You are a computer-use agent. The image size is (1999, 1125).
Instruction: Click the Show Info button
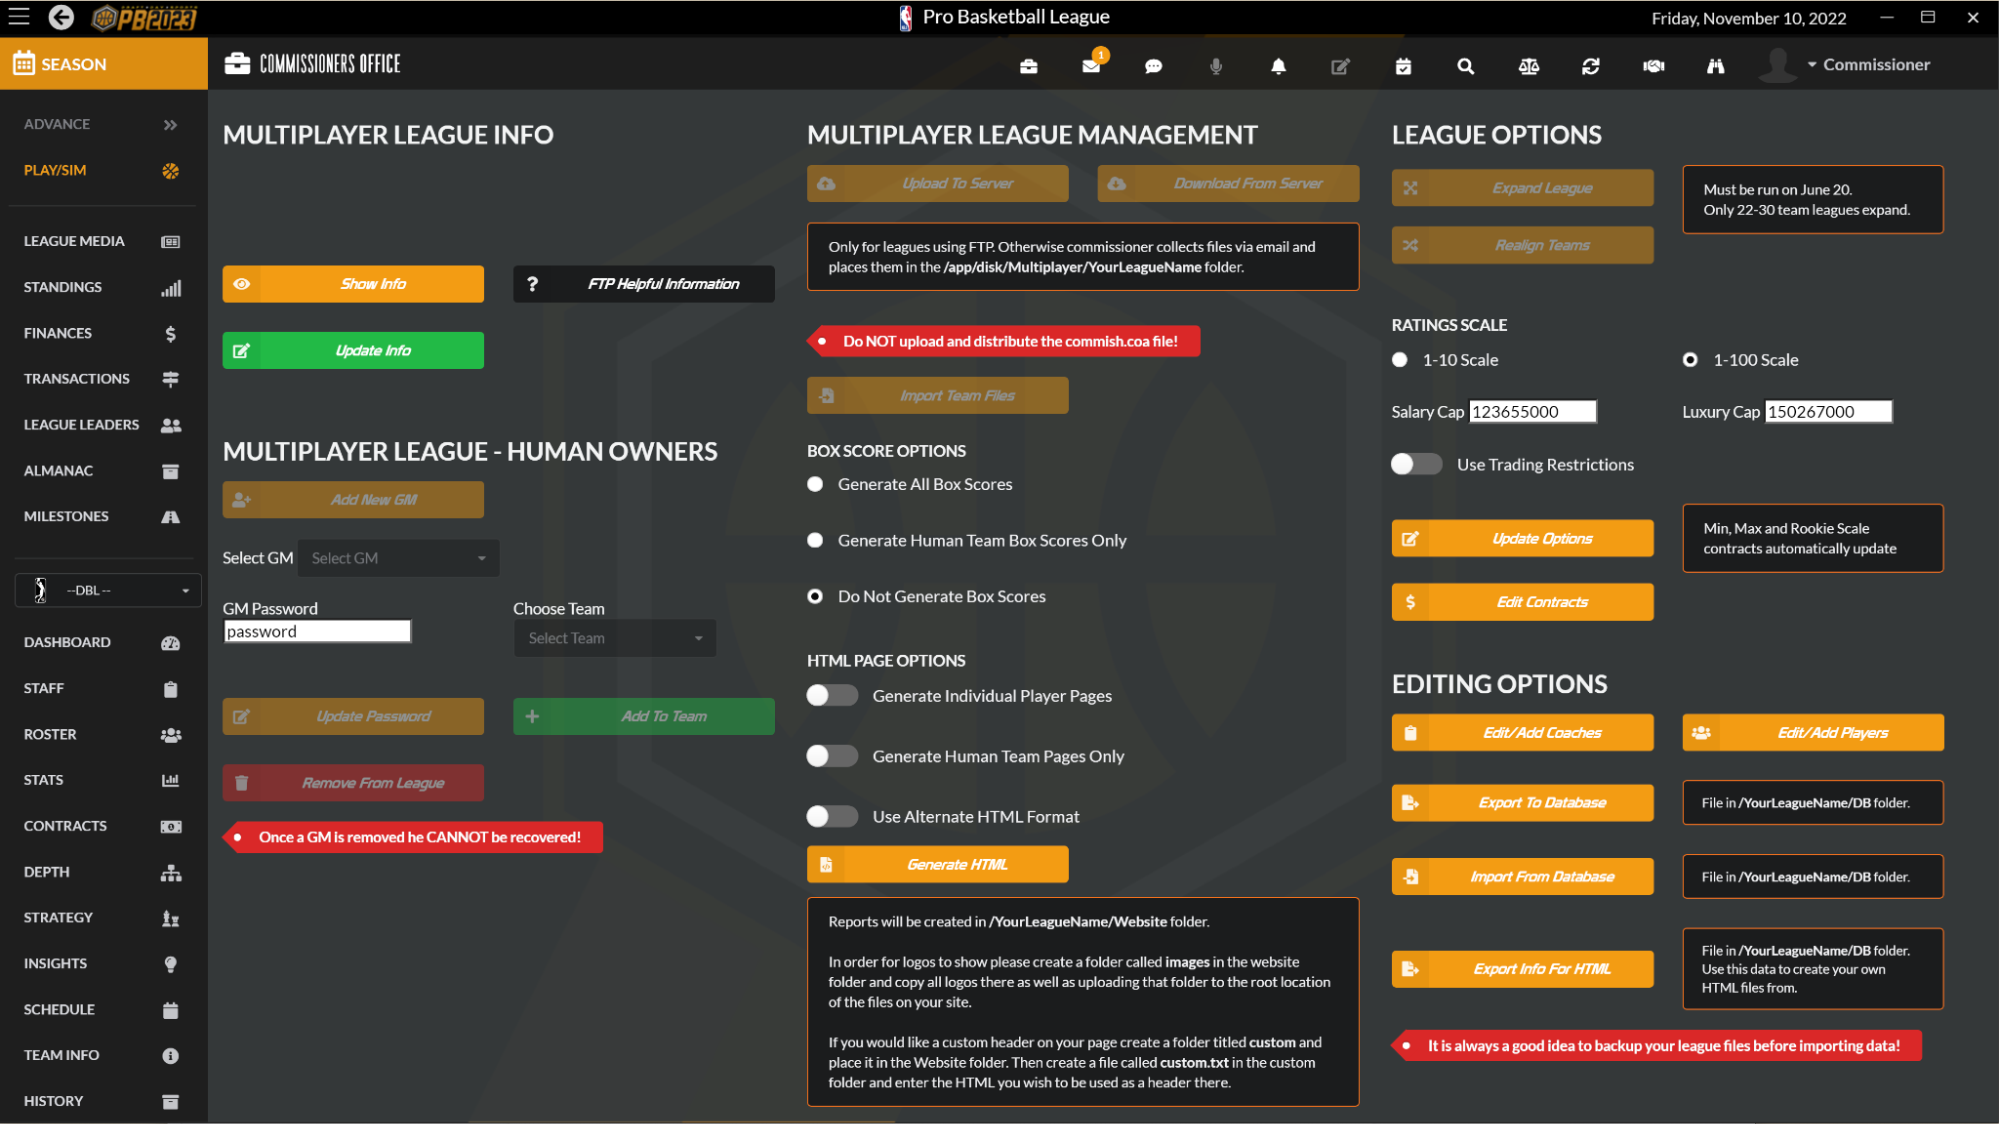[353, 284]
